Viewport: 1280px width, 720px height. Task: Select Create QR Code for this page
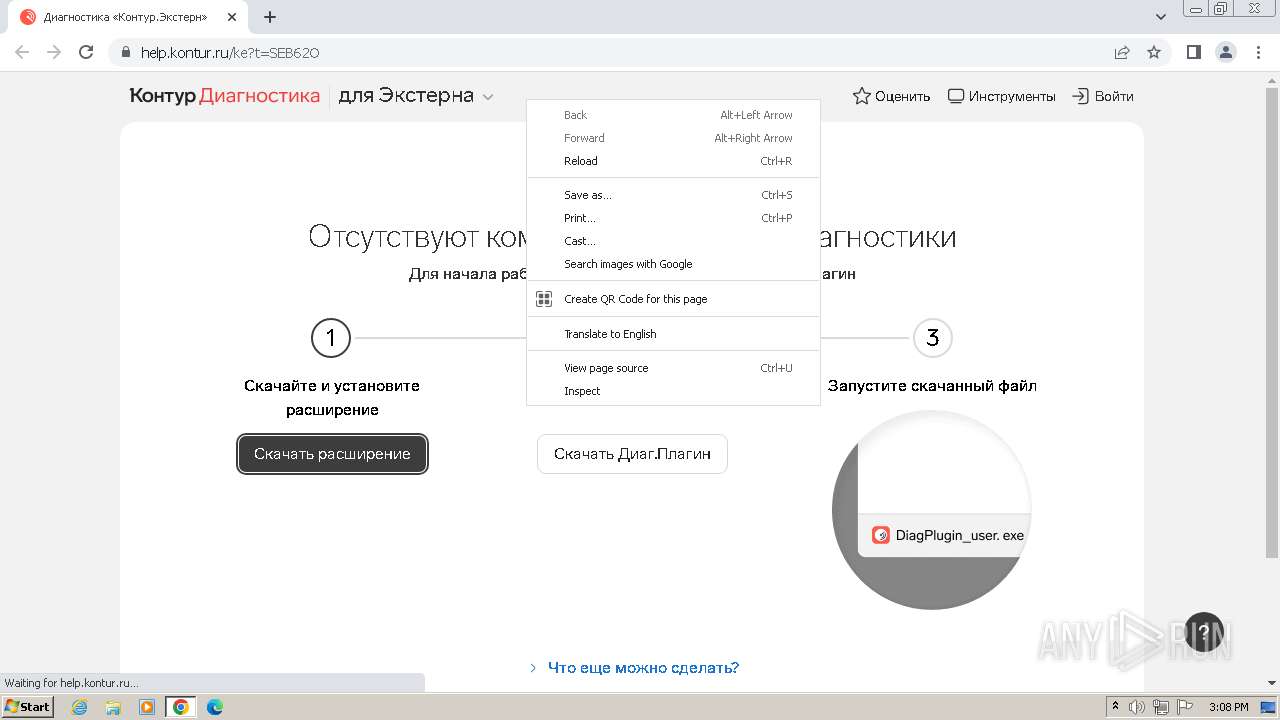click(673, 299)
